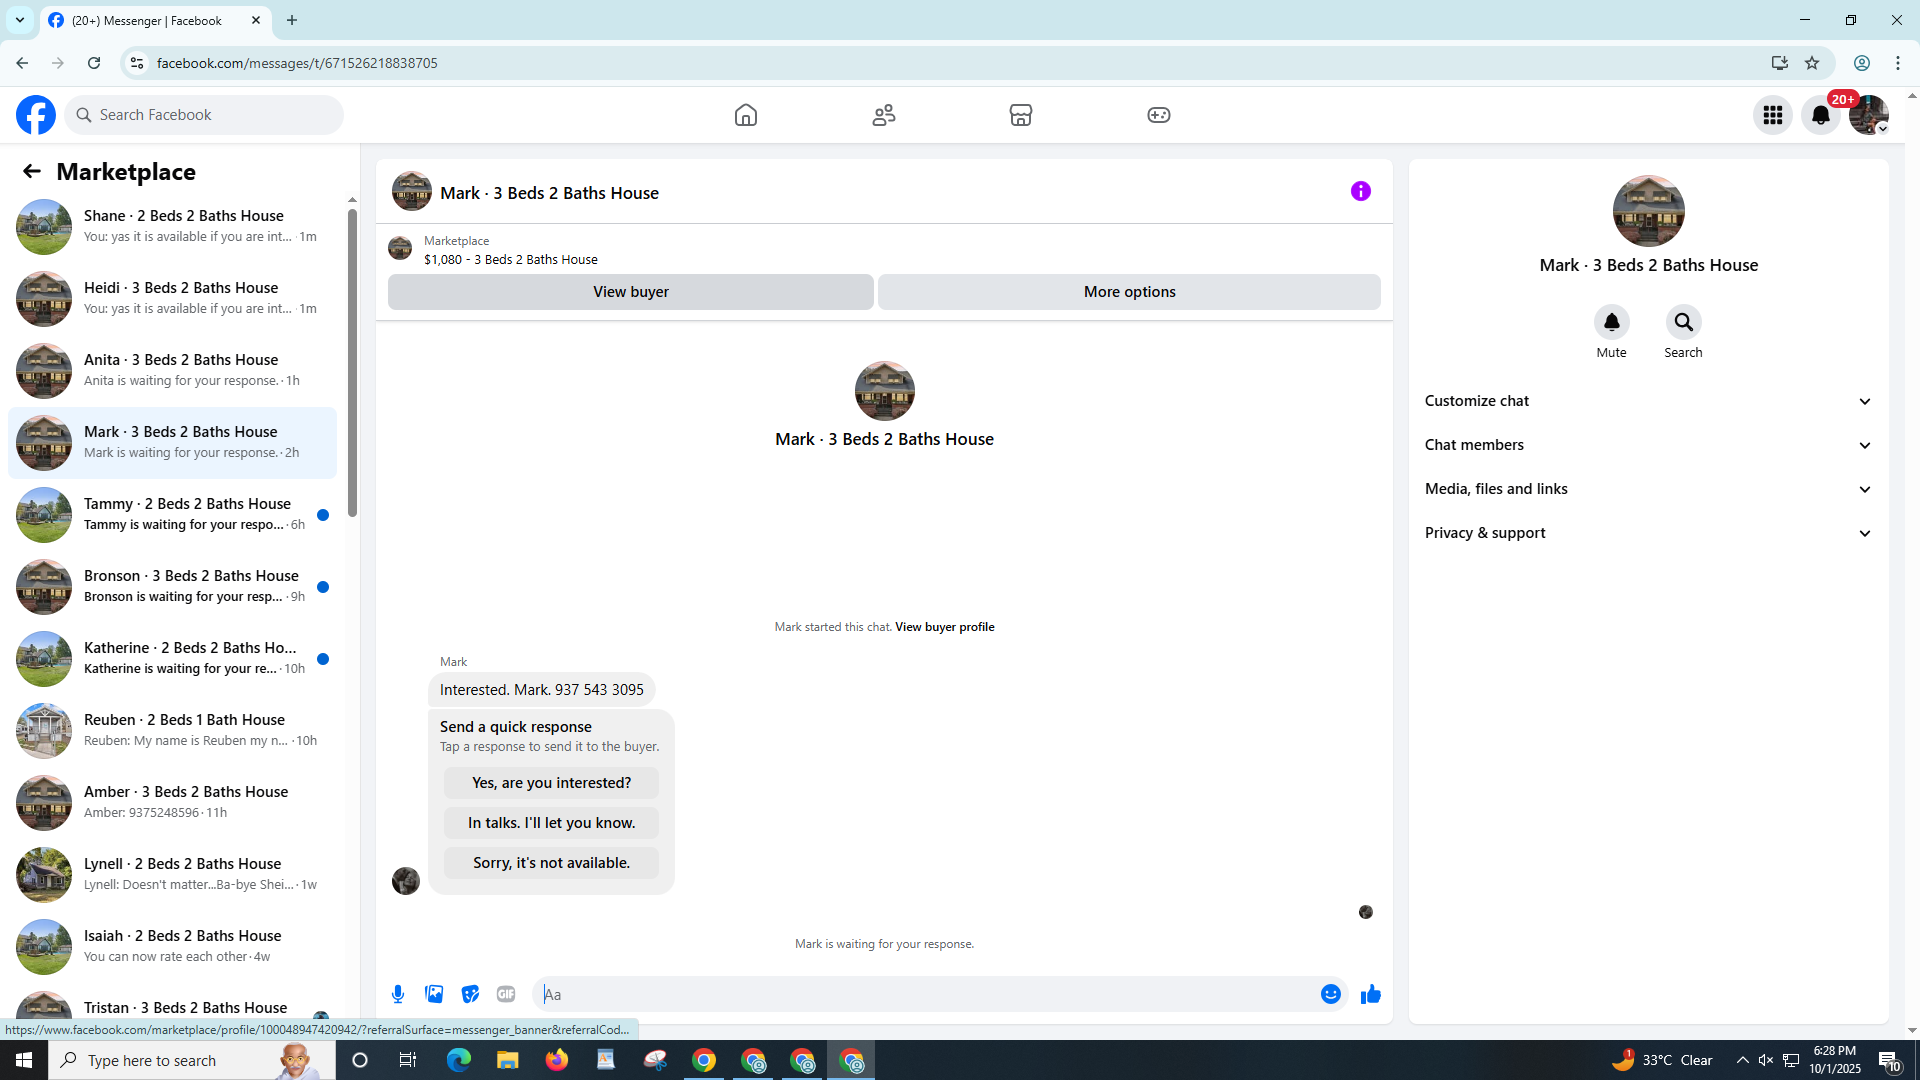Open the taskbar clock showing 6:28 PM
The width and height of the screenshot is (1920, 1080).
pos(1835,1060)
